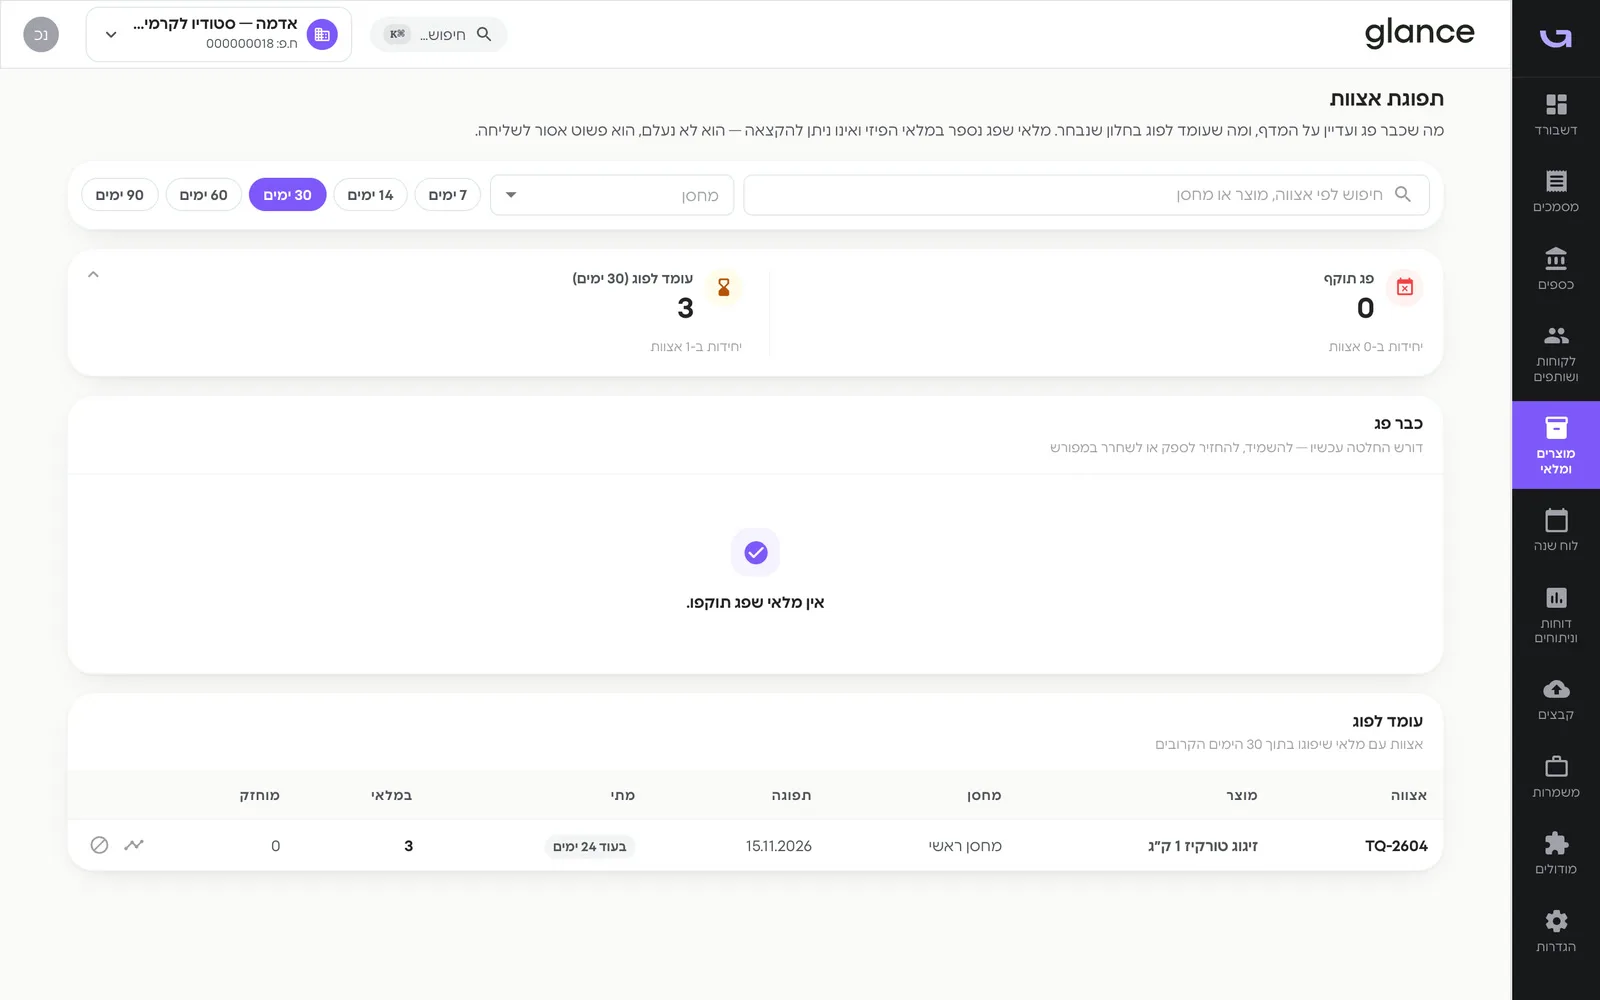Open the global חיפוש search button

pyautogui.click(x=438, y=34)
